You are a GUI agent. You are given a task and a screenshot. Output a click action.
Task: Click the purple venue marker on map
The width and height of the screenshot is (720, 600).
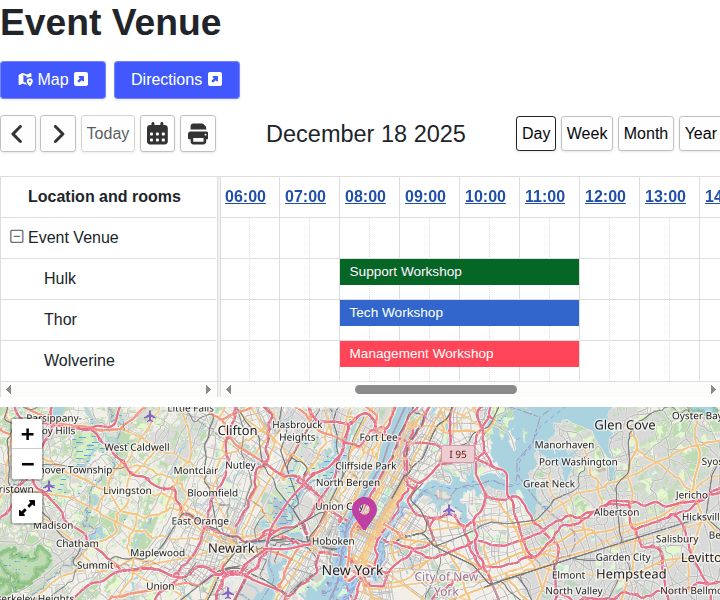[364, 513]
